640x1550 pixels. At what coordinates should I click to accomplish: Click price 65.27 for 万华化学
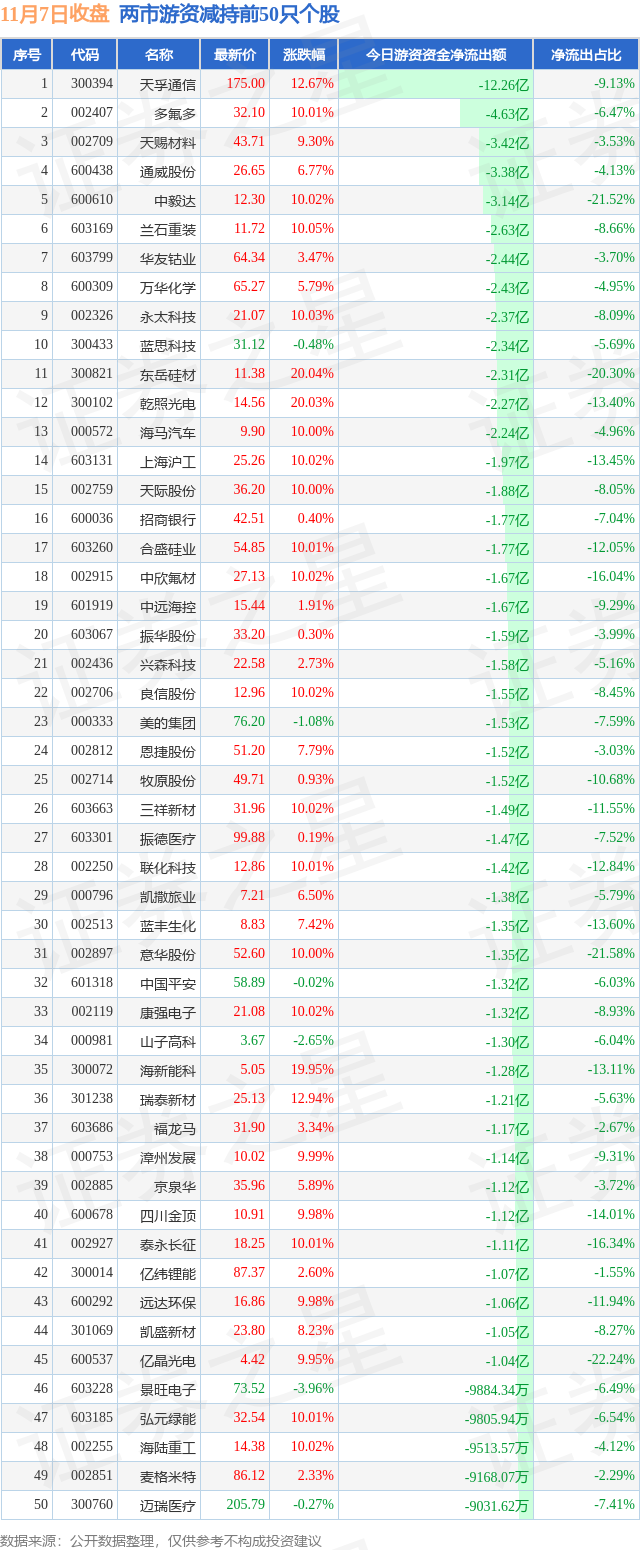249,286
